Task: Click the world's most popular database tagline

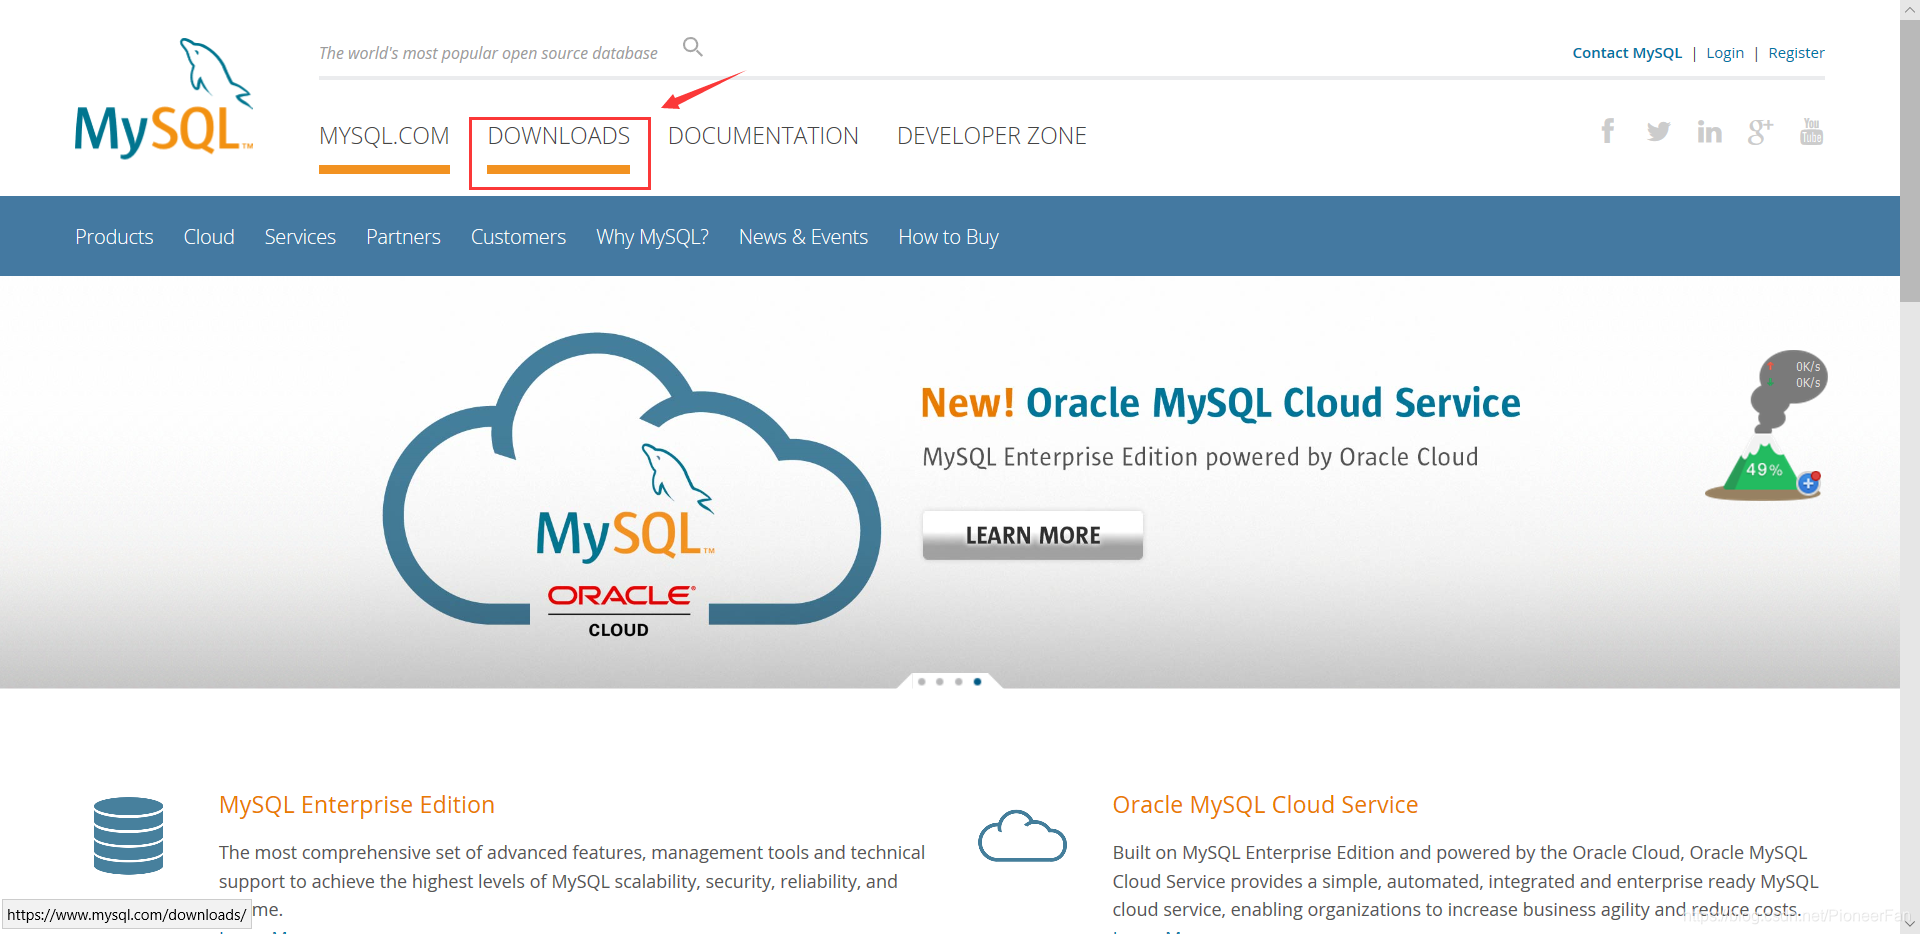Action: [x=488, y=53]
